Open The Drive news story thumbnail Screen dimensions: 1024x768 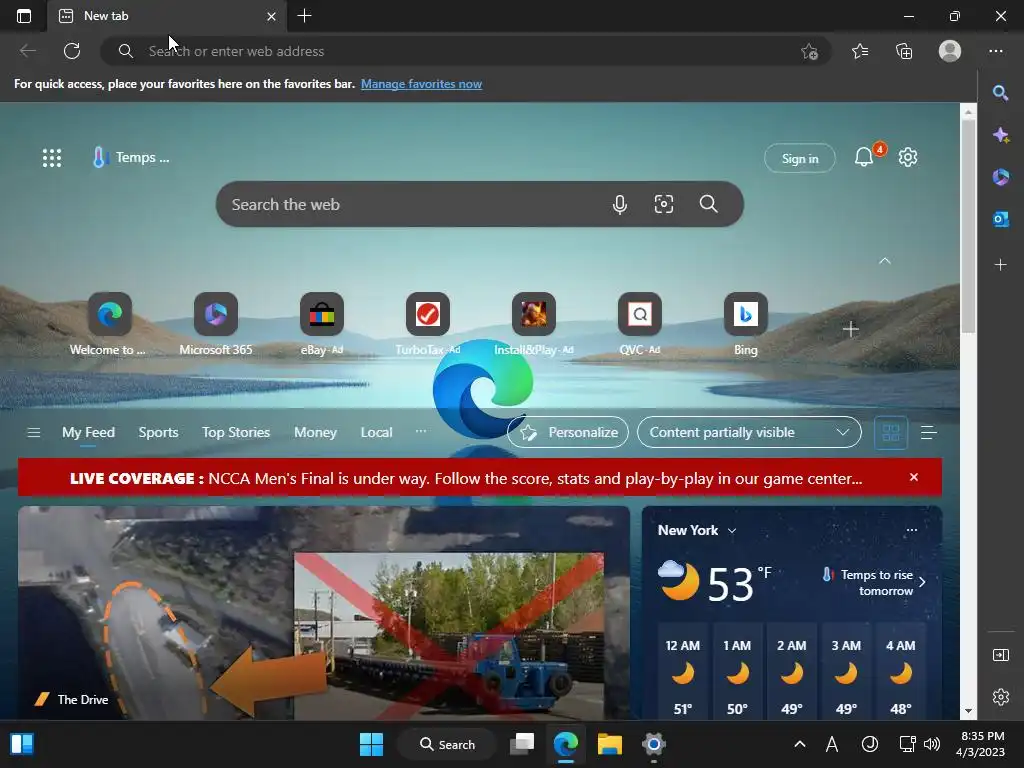[x=324, y=613]
